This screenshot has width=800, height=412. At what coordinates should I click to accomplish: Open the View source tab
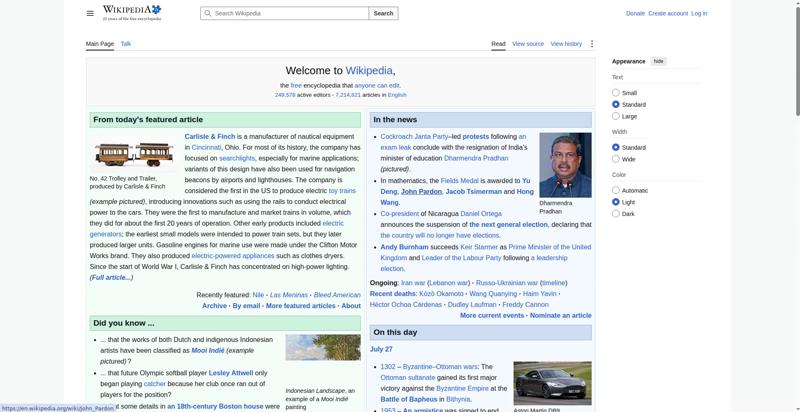(x=528, y=44)
